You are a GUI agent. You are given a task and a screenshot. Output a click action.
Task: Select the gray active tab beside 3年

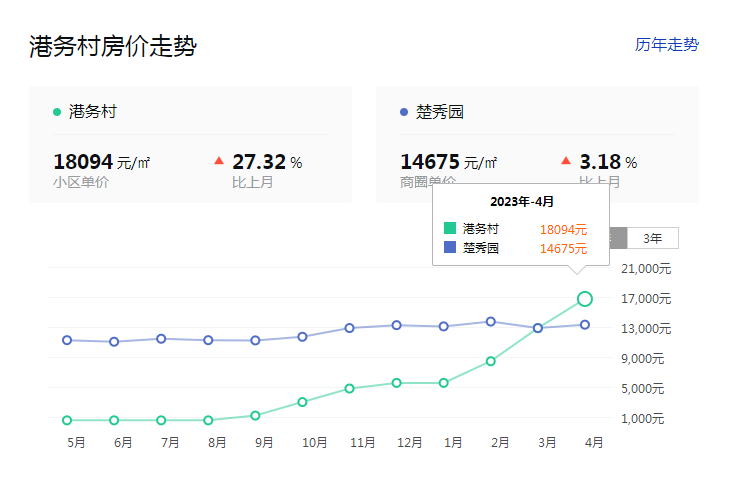(x=618, y=238)
